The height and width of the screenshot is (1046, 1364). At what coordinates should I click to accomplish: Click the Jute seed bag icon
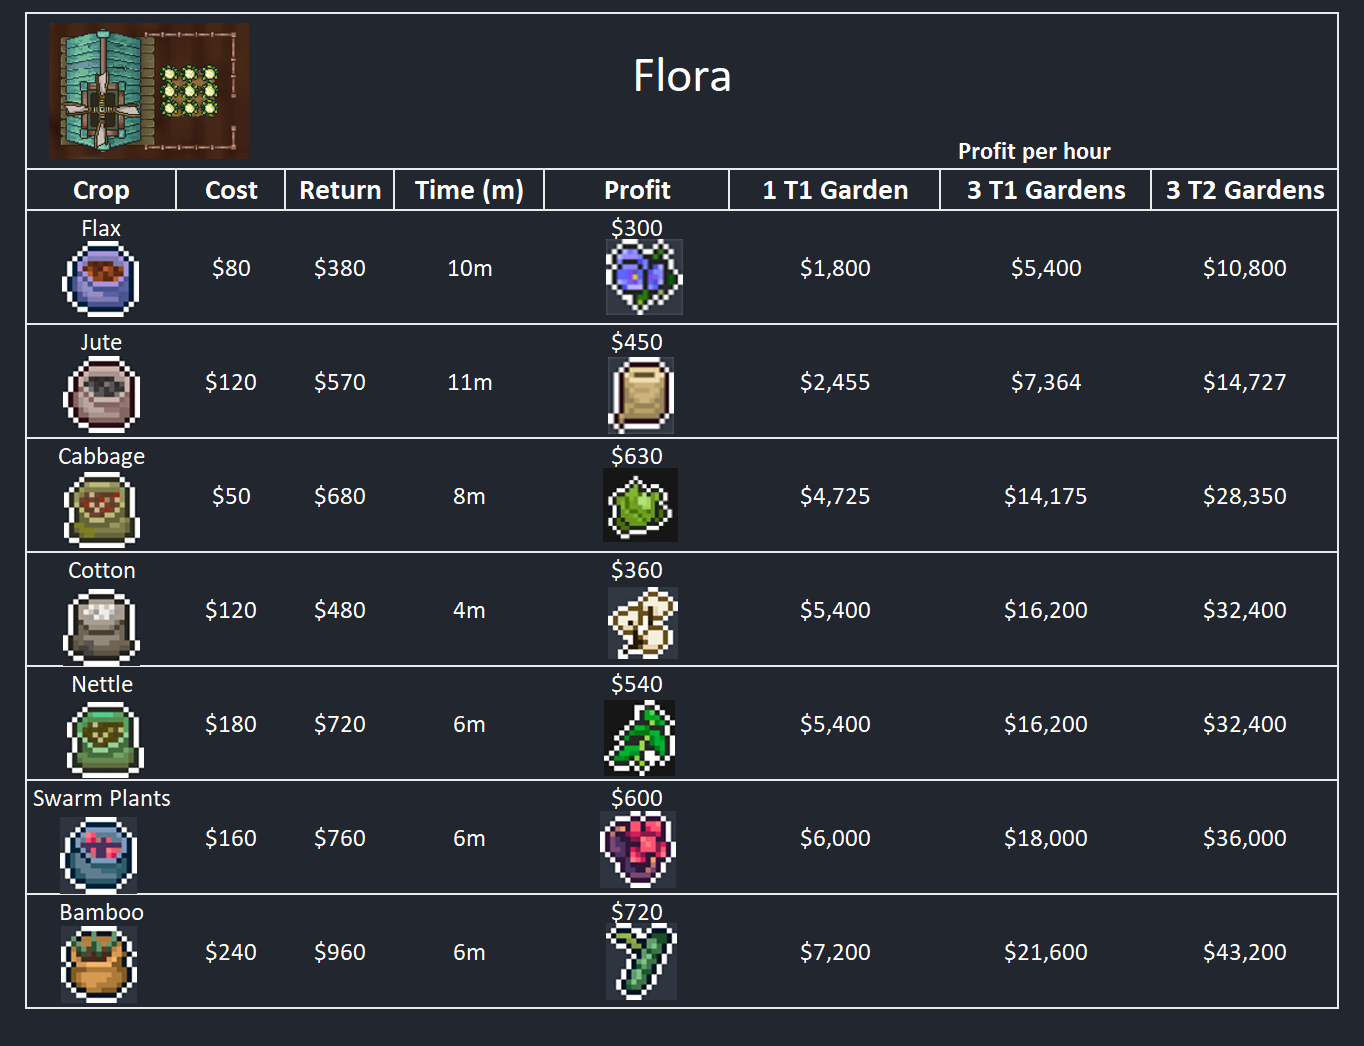(101, 394)
